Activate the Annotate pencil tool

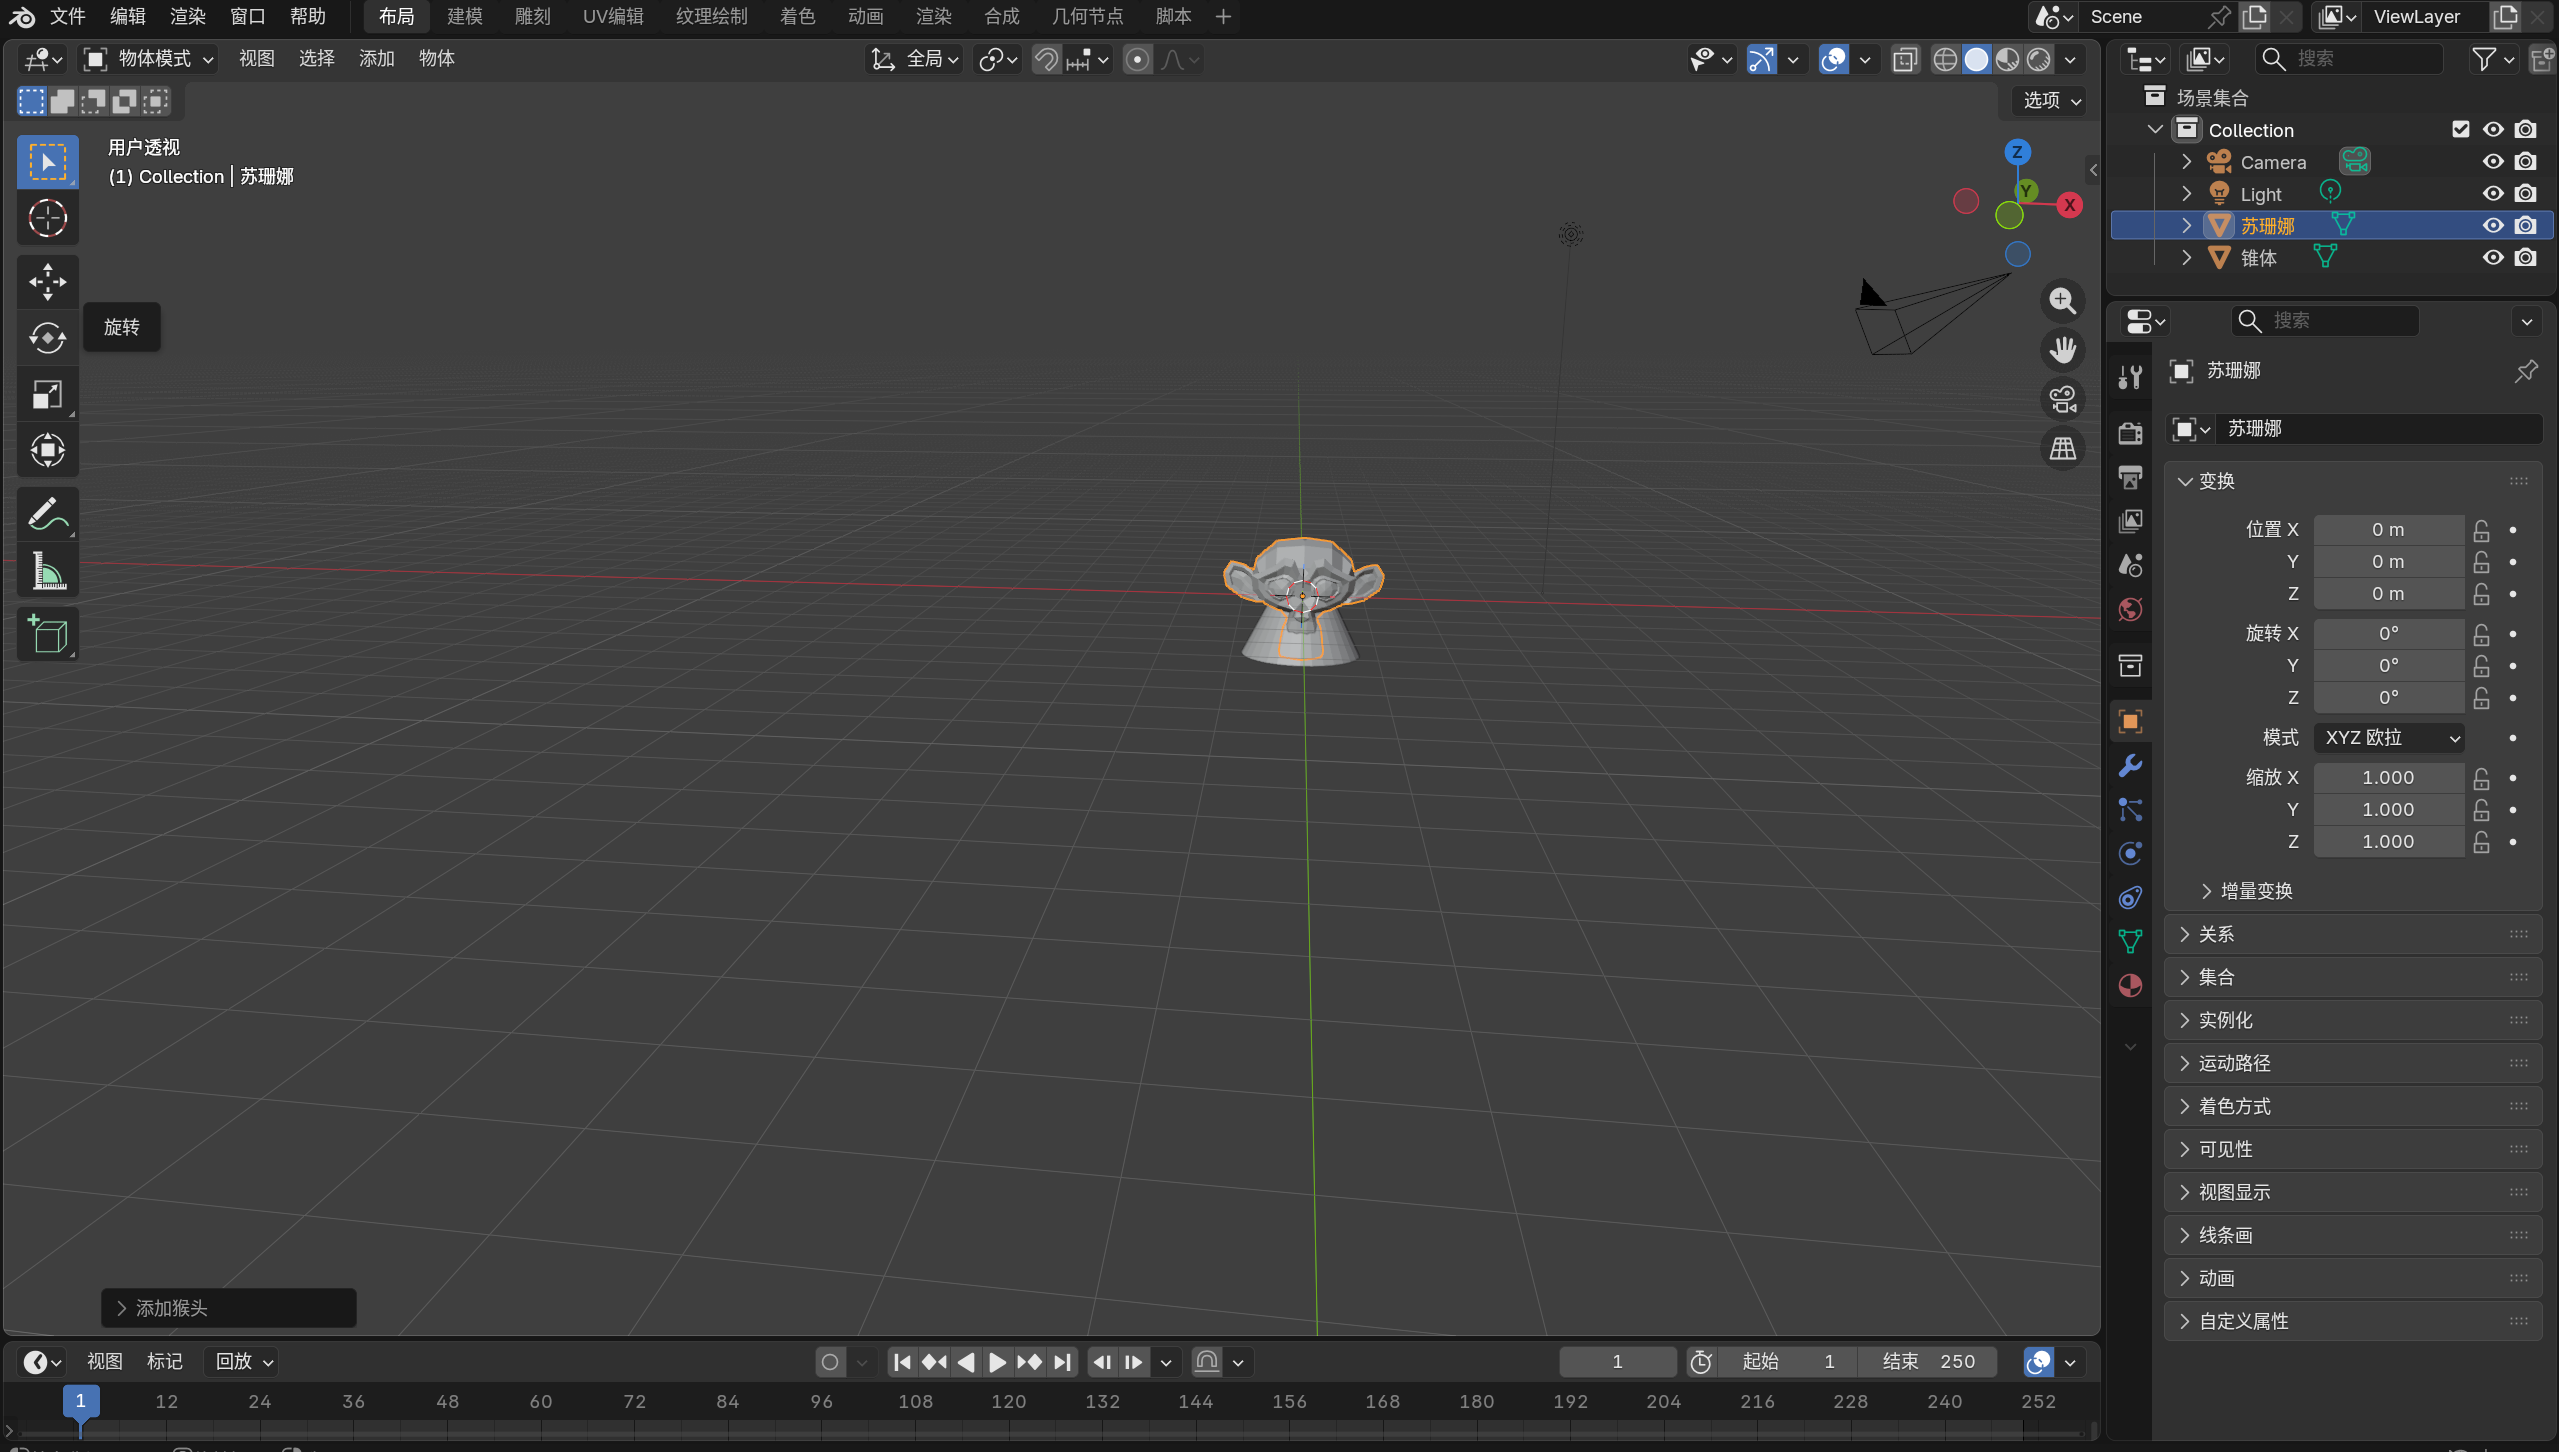[x=47, y=515]
